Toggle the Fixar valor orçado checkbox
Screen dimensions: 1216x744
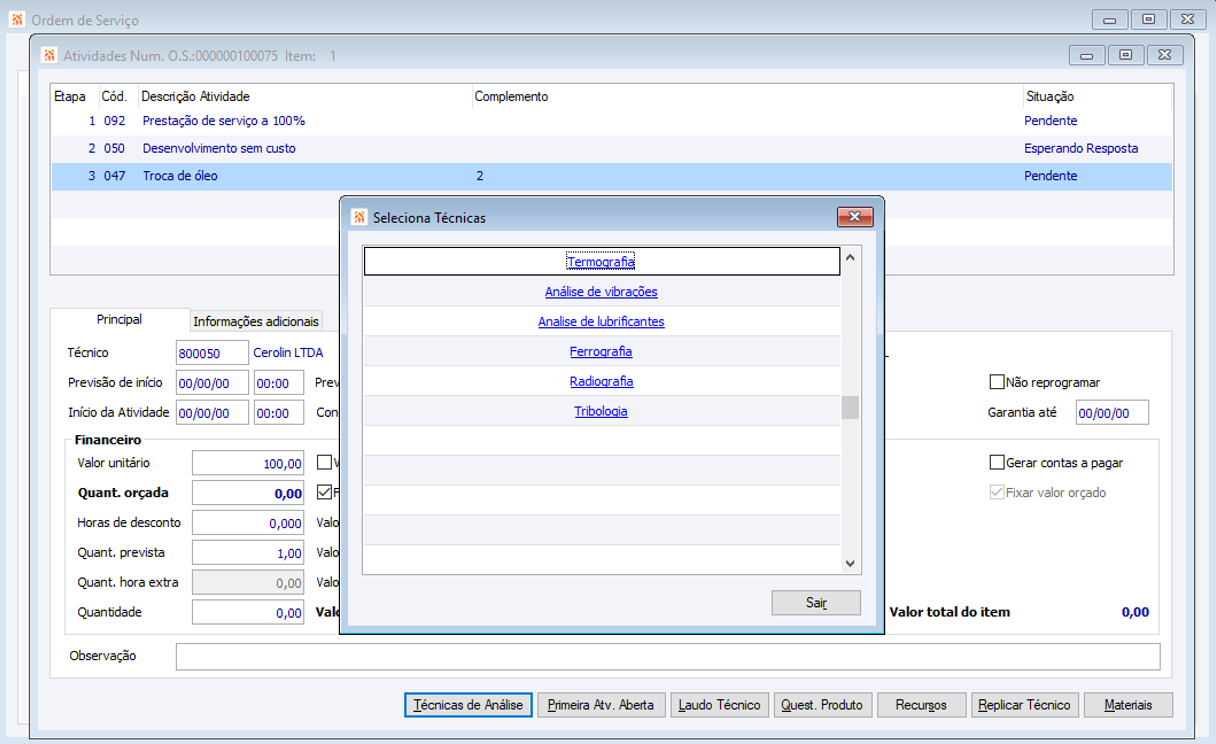[996, 493]
